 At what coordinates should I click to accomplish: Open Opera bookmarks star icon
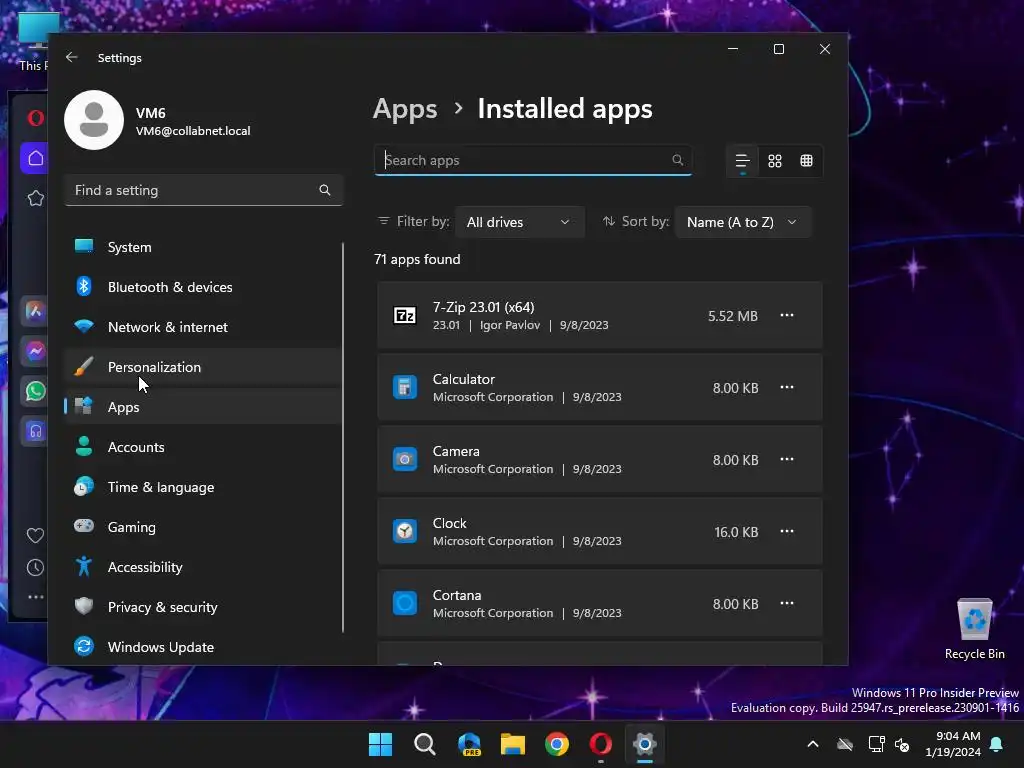pyautogui.click(x=35, y=198)
